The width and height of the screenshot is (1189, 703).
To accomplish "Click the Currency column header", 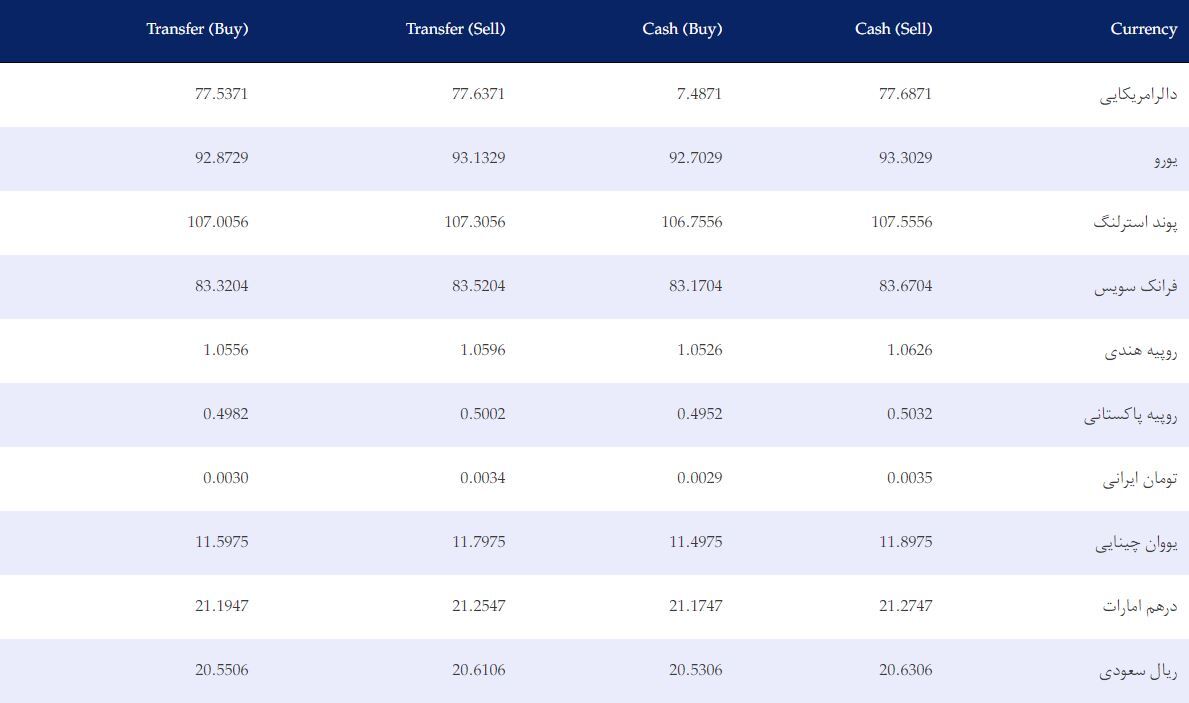I will [x=1144, y=30].
